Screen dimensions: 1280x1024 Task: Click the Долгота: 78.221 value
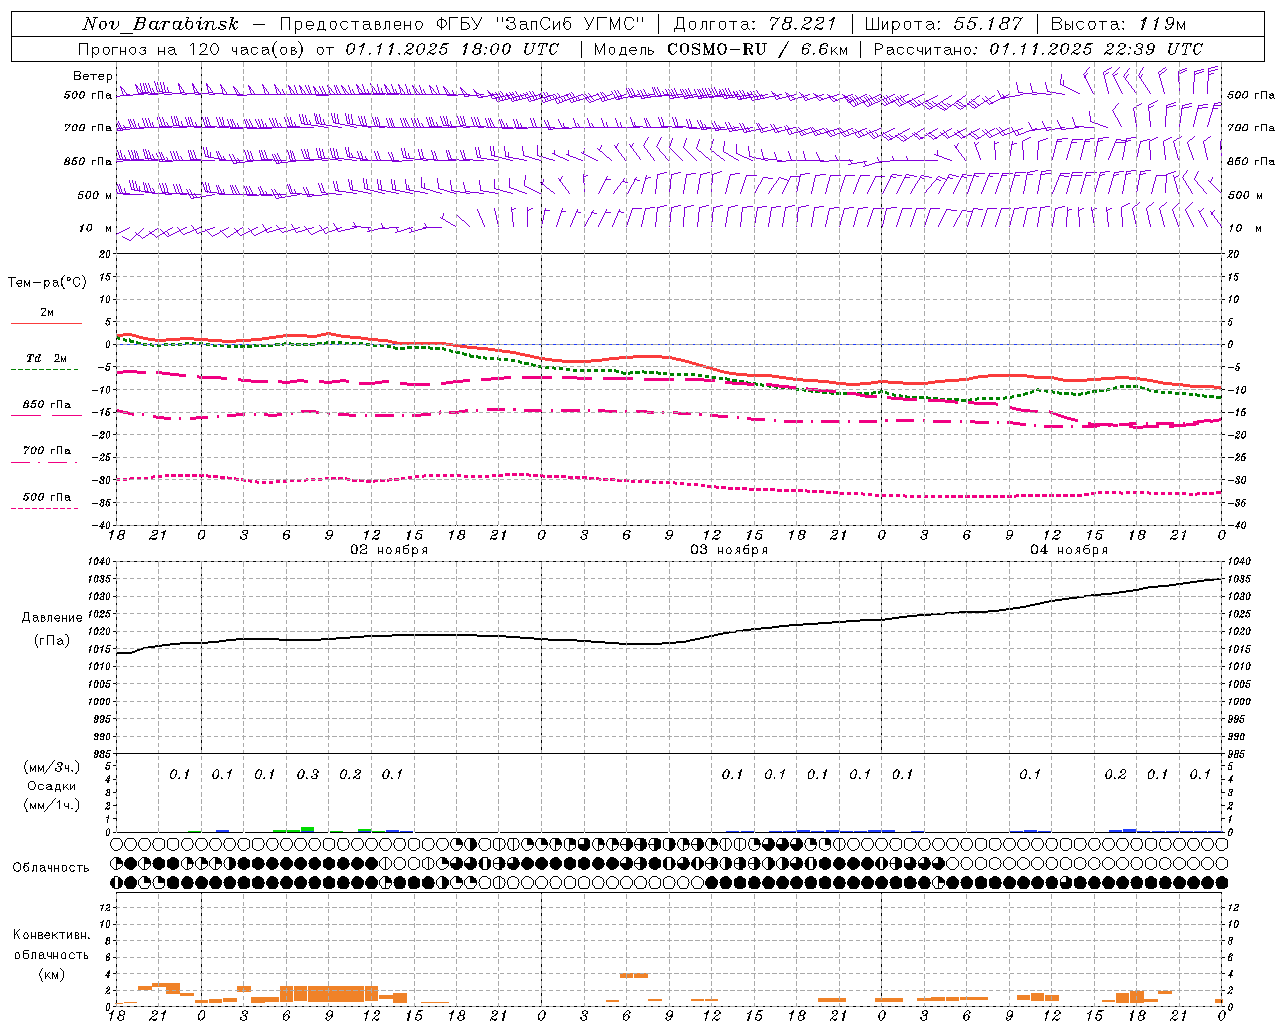point(755,24)
